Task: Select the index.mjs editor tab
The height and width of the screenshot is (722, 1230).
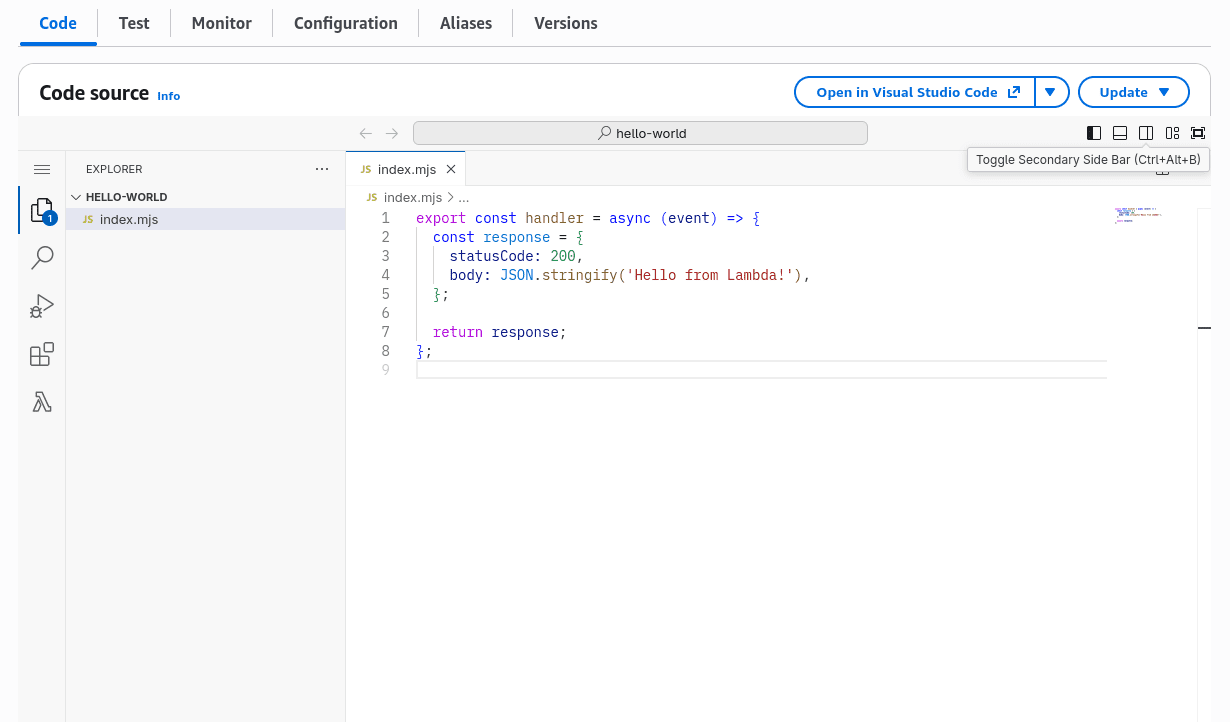Action: [x=406, y=169]
